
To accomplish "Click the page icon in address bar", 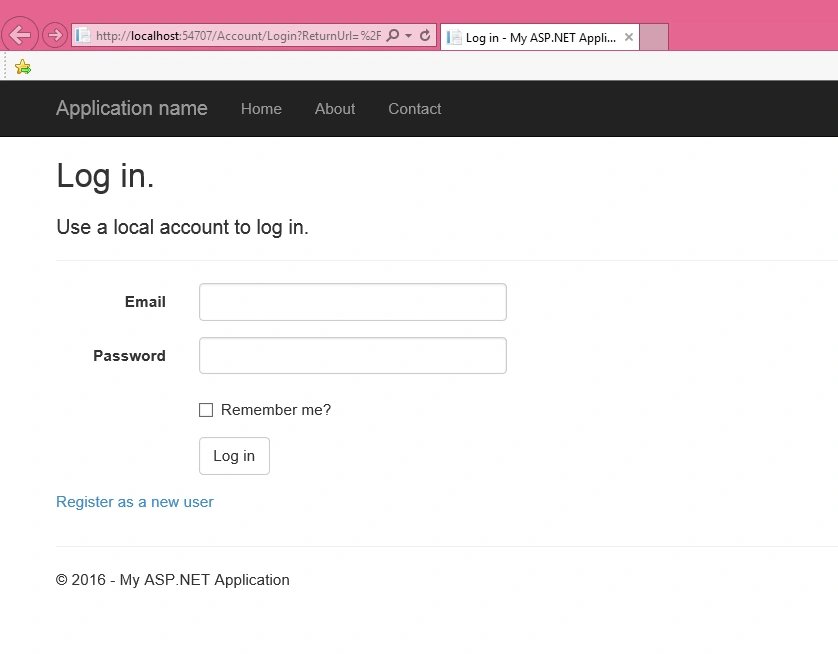I will 83,36.
